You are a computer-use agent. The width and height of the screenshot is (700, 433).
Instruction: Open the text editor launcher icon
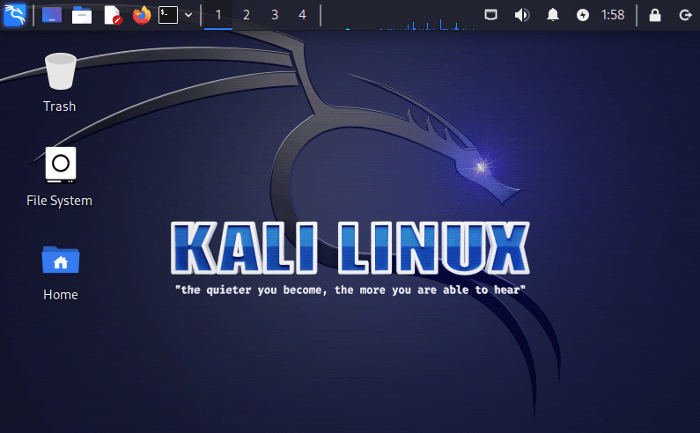[112, 15]
